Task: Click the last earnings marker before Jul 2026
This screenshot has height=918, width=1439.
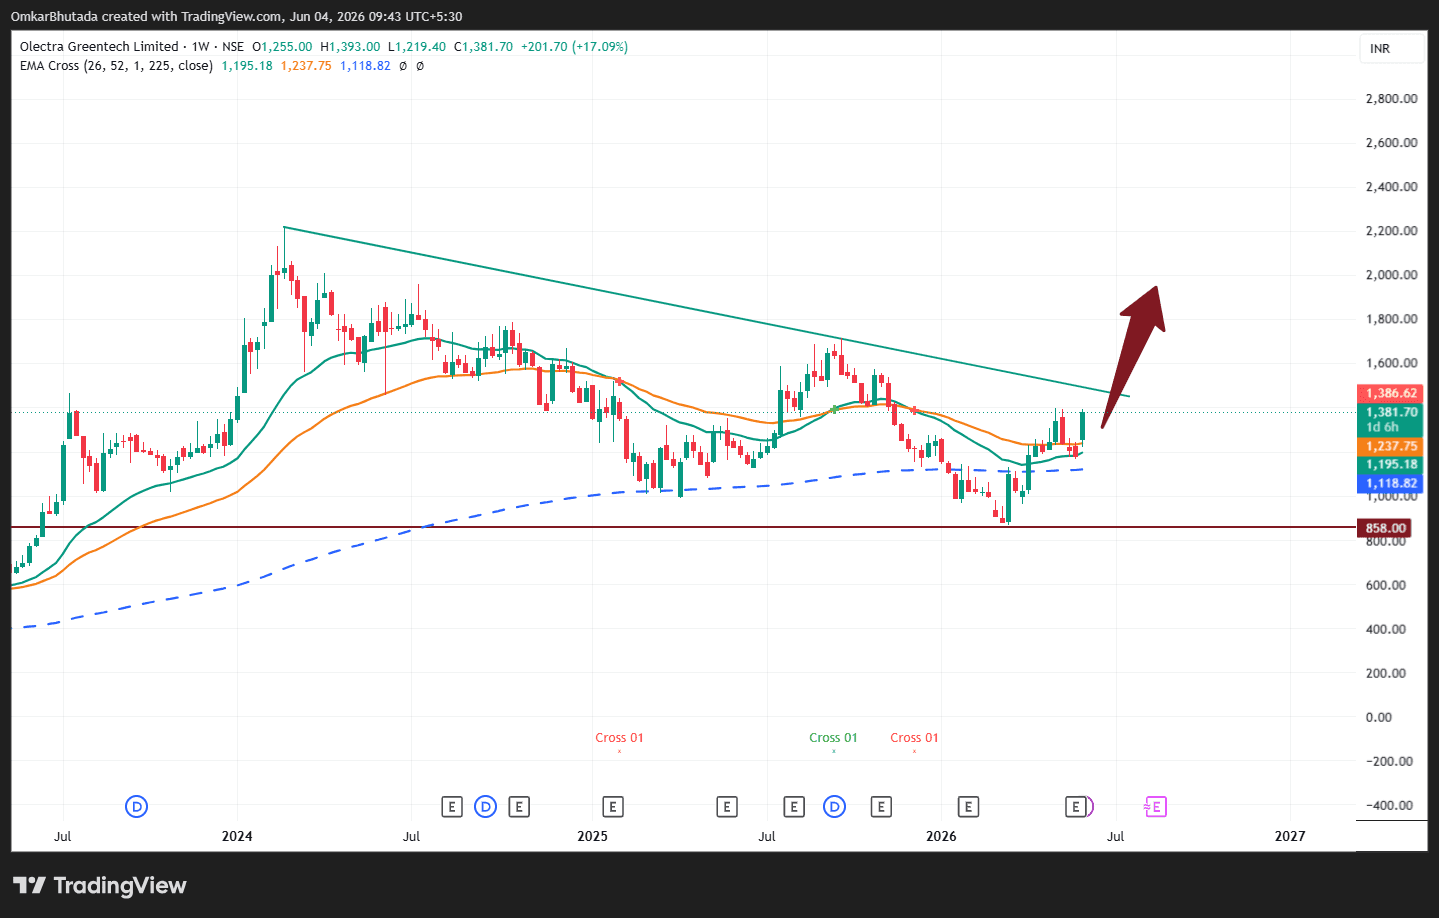Action: 1076,806
